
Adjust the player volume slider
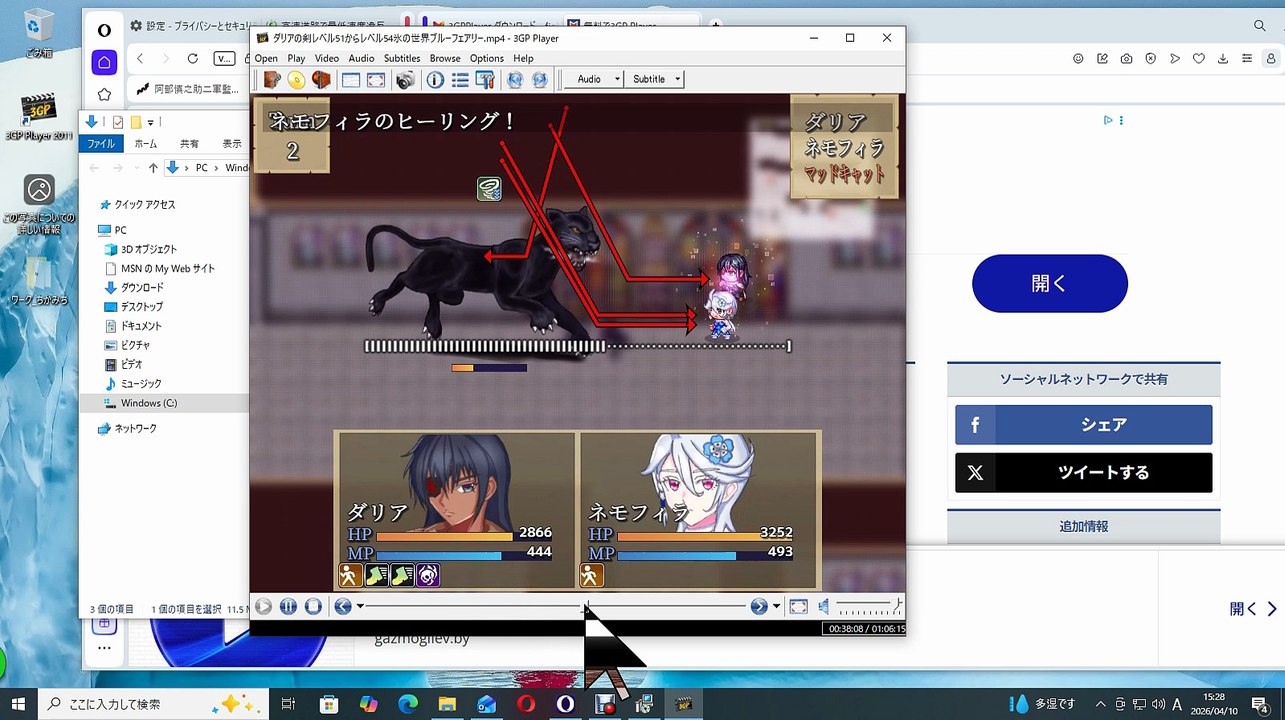point(869,606)
